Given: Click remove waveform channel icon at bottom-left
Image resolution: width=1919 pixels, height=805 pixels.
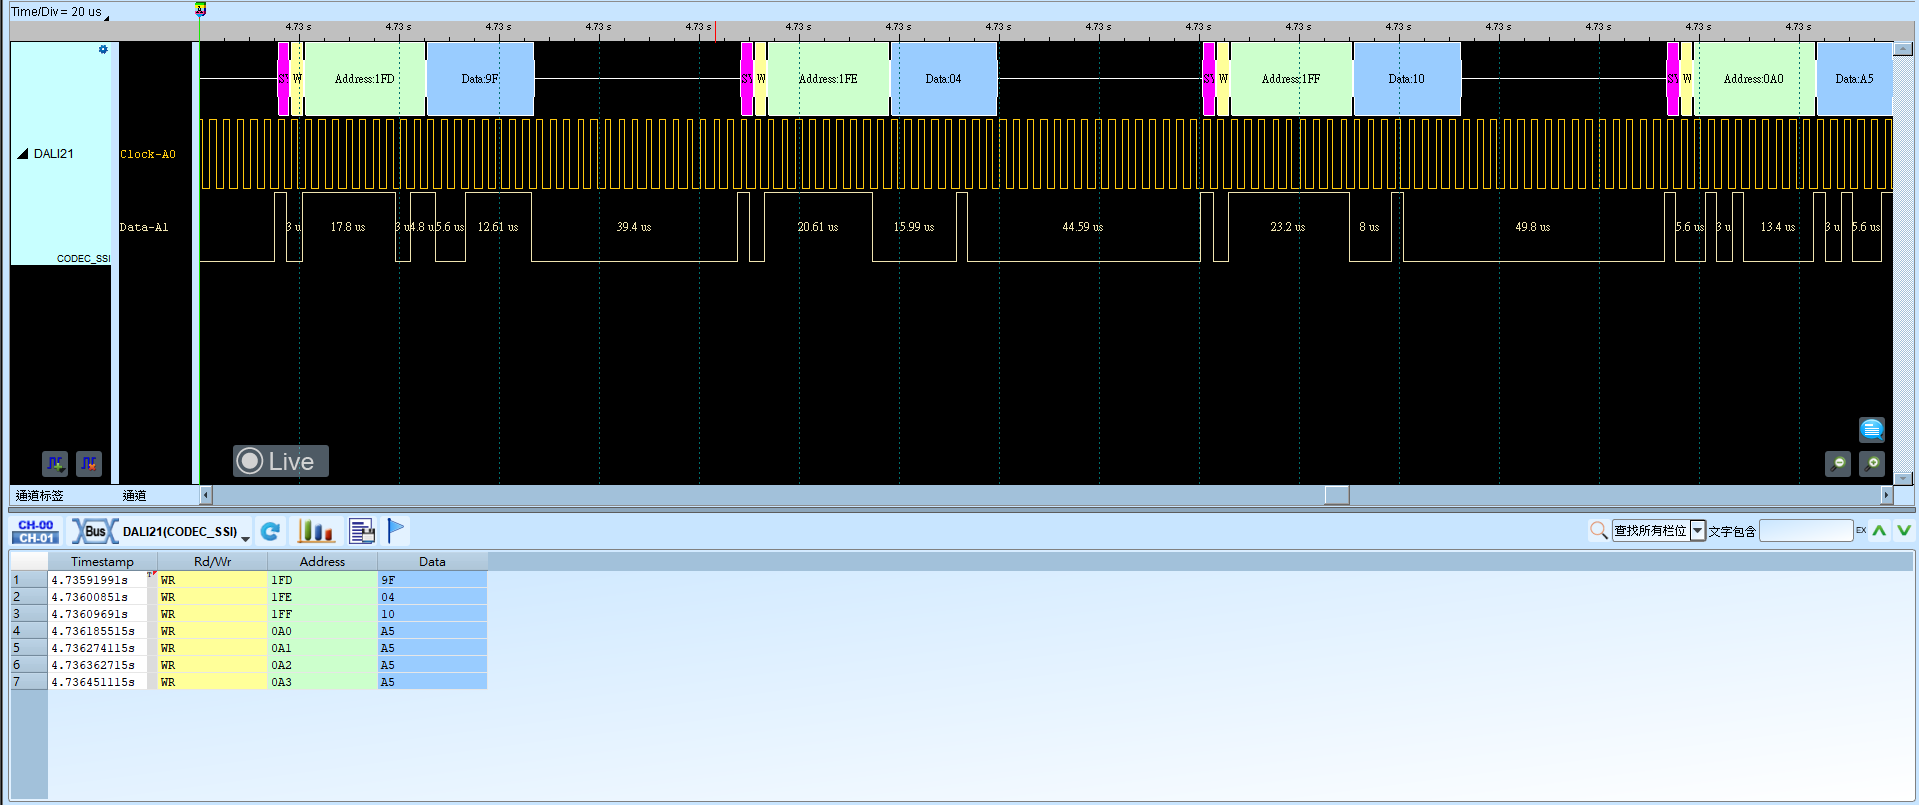Looking at the screenshot, I should coord(89,463).
